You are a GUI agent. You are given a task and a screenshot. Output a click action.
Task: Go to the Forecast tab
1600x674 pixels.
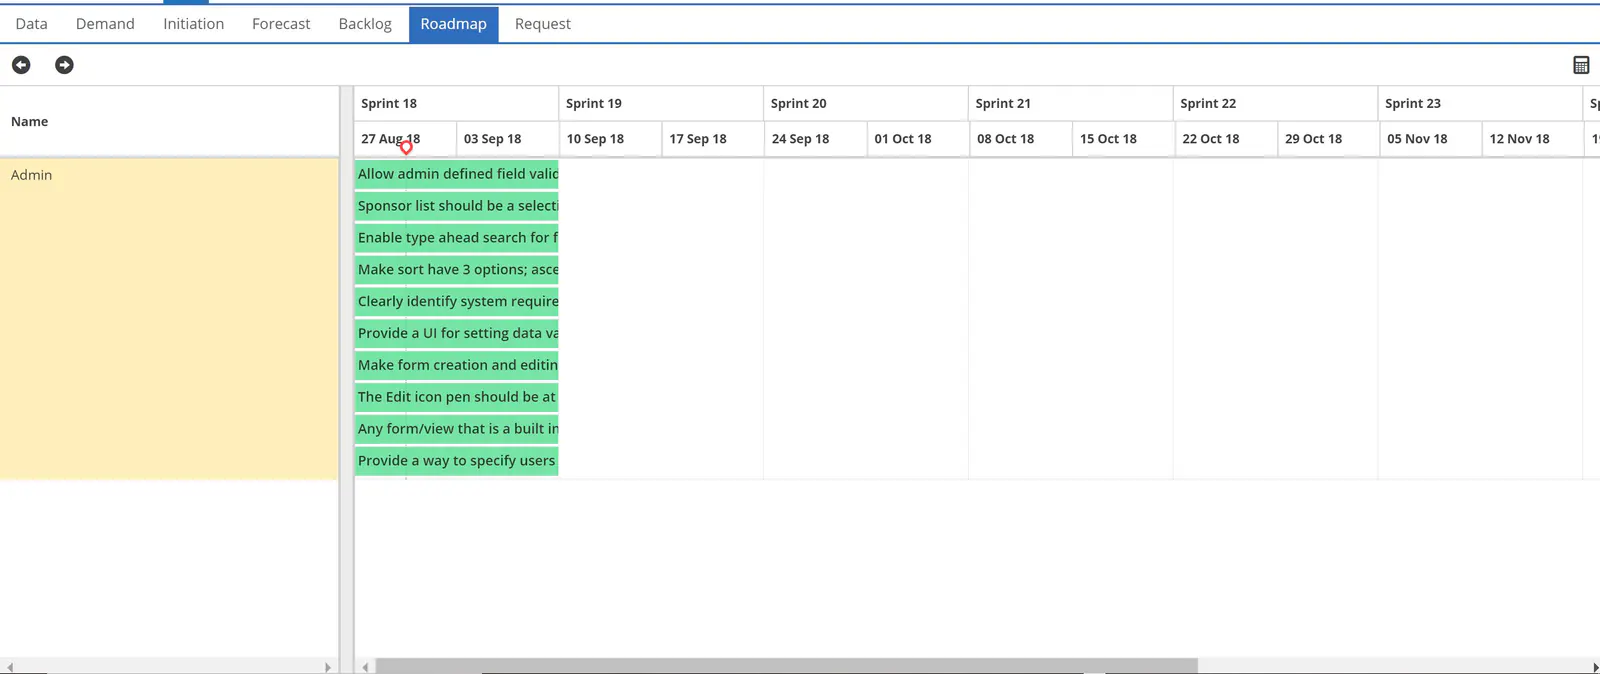click(281, 24)
